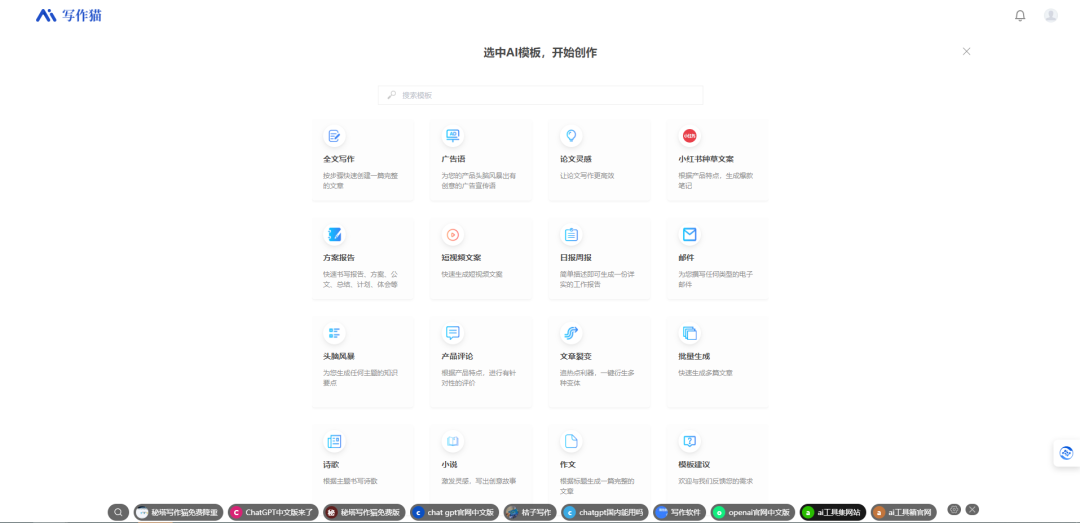Close the AI template picker with the X

tap(966, 51)
